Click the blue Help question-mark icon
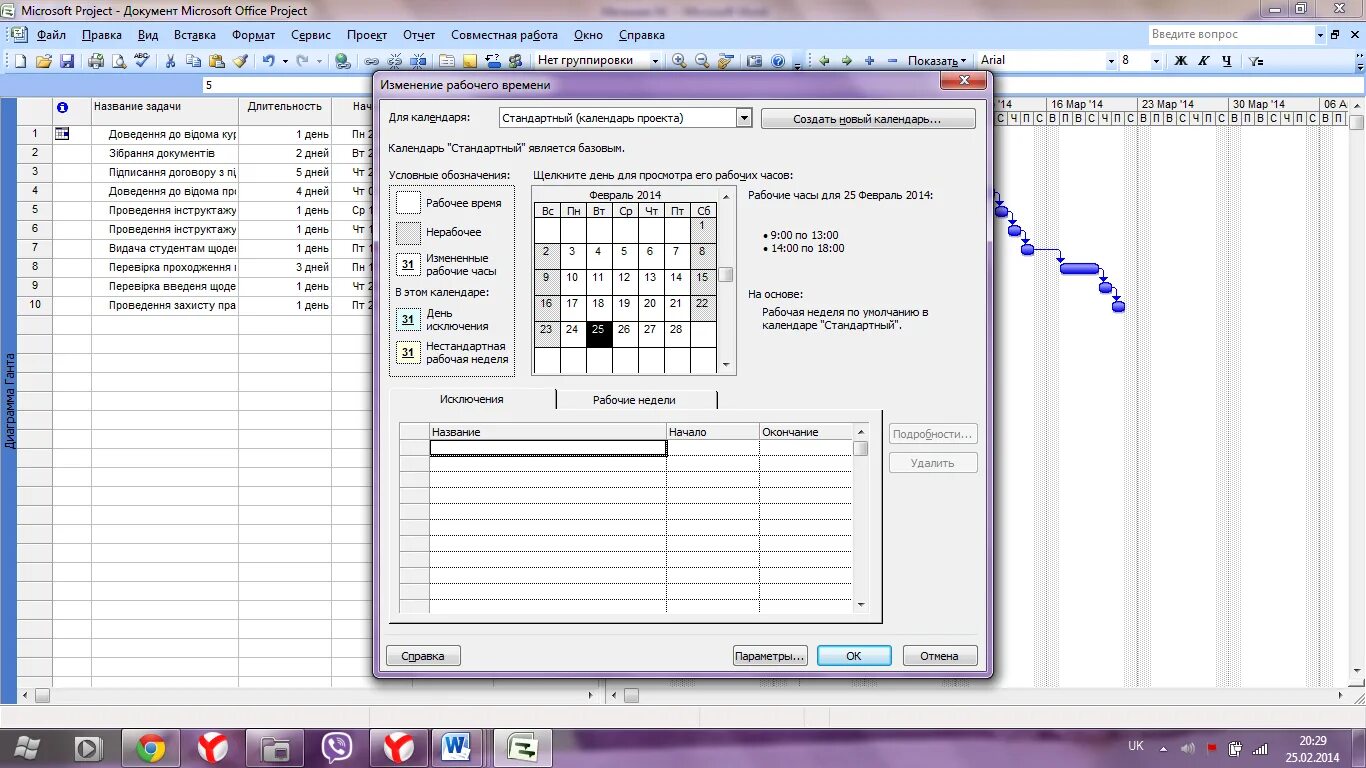The image size is (1366, 768). click(778, 61)
